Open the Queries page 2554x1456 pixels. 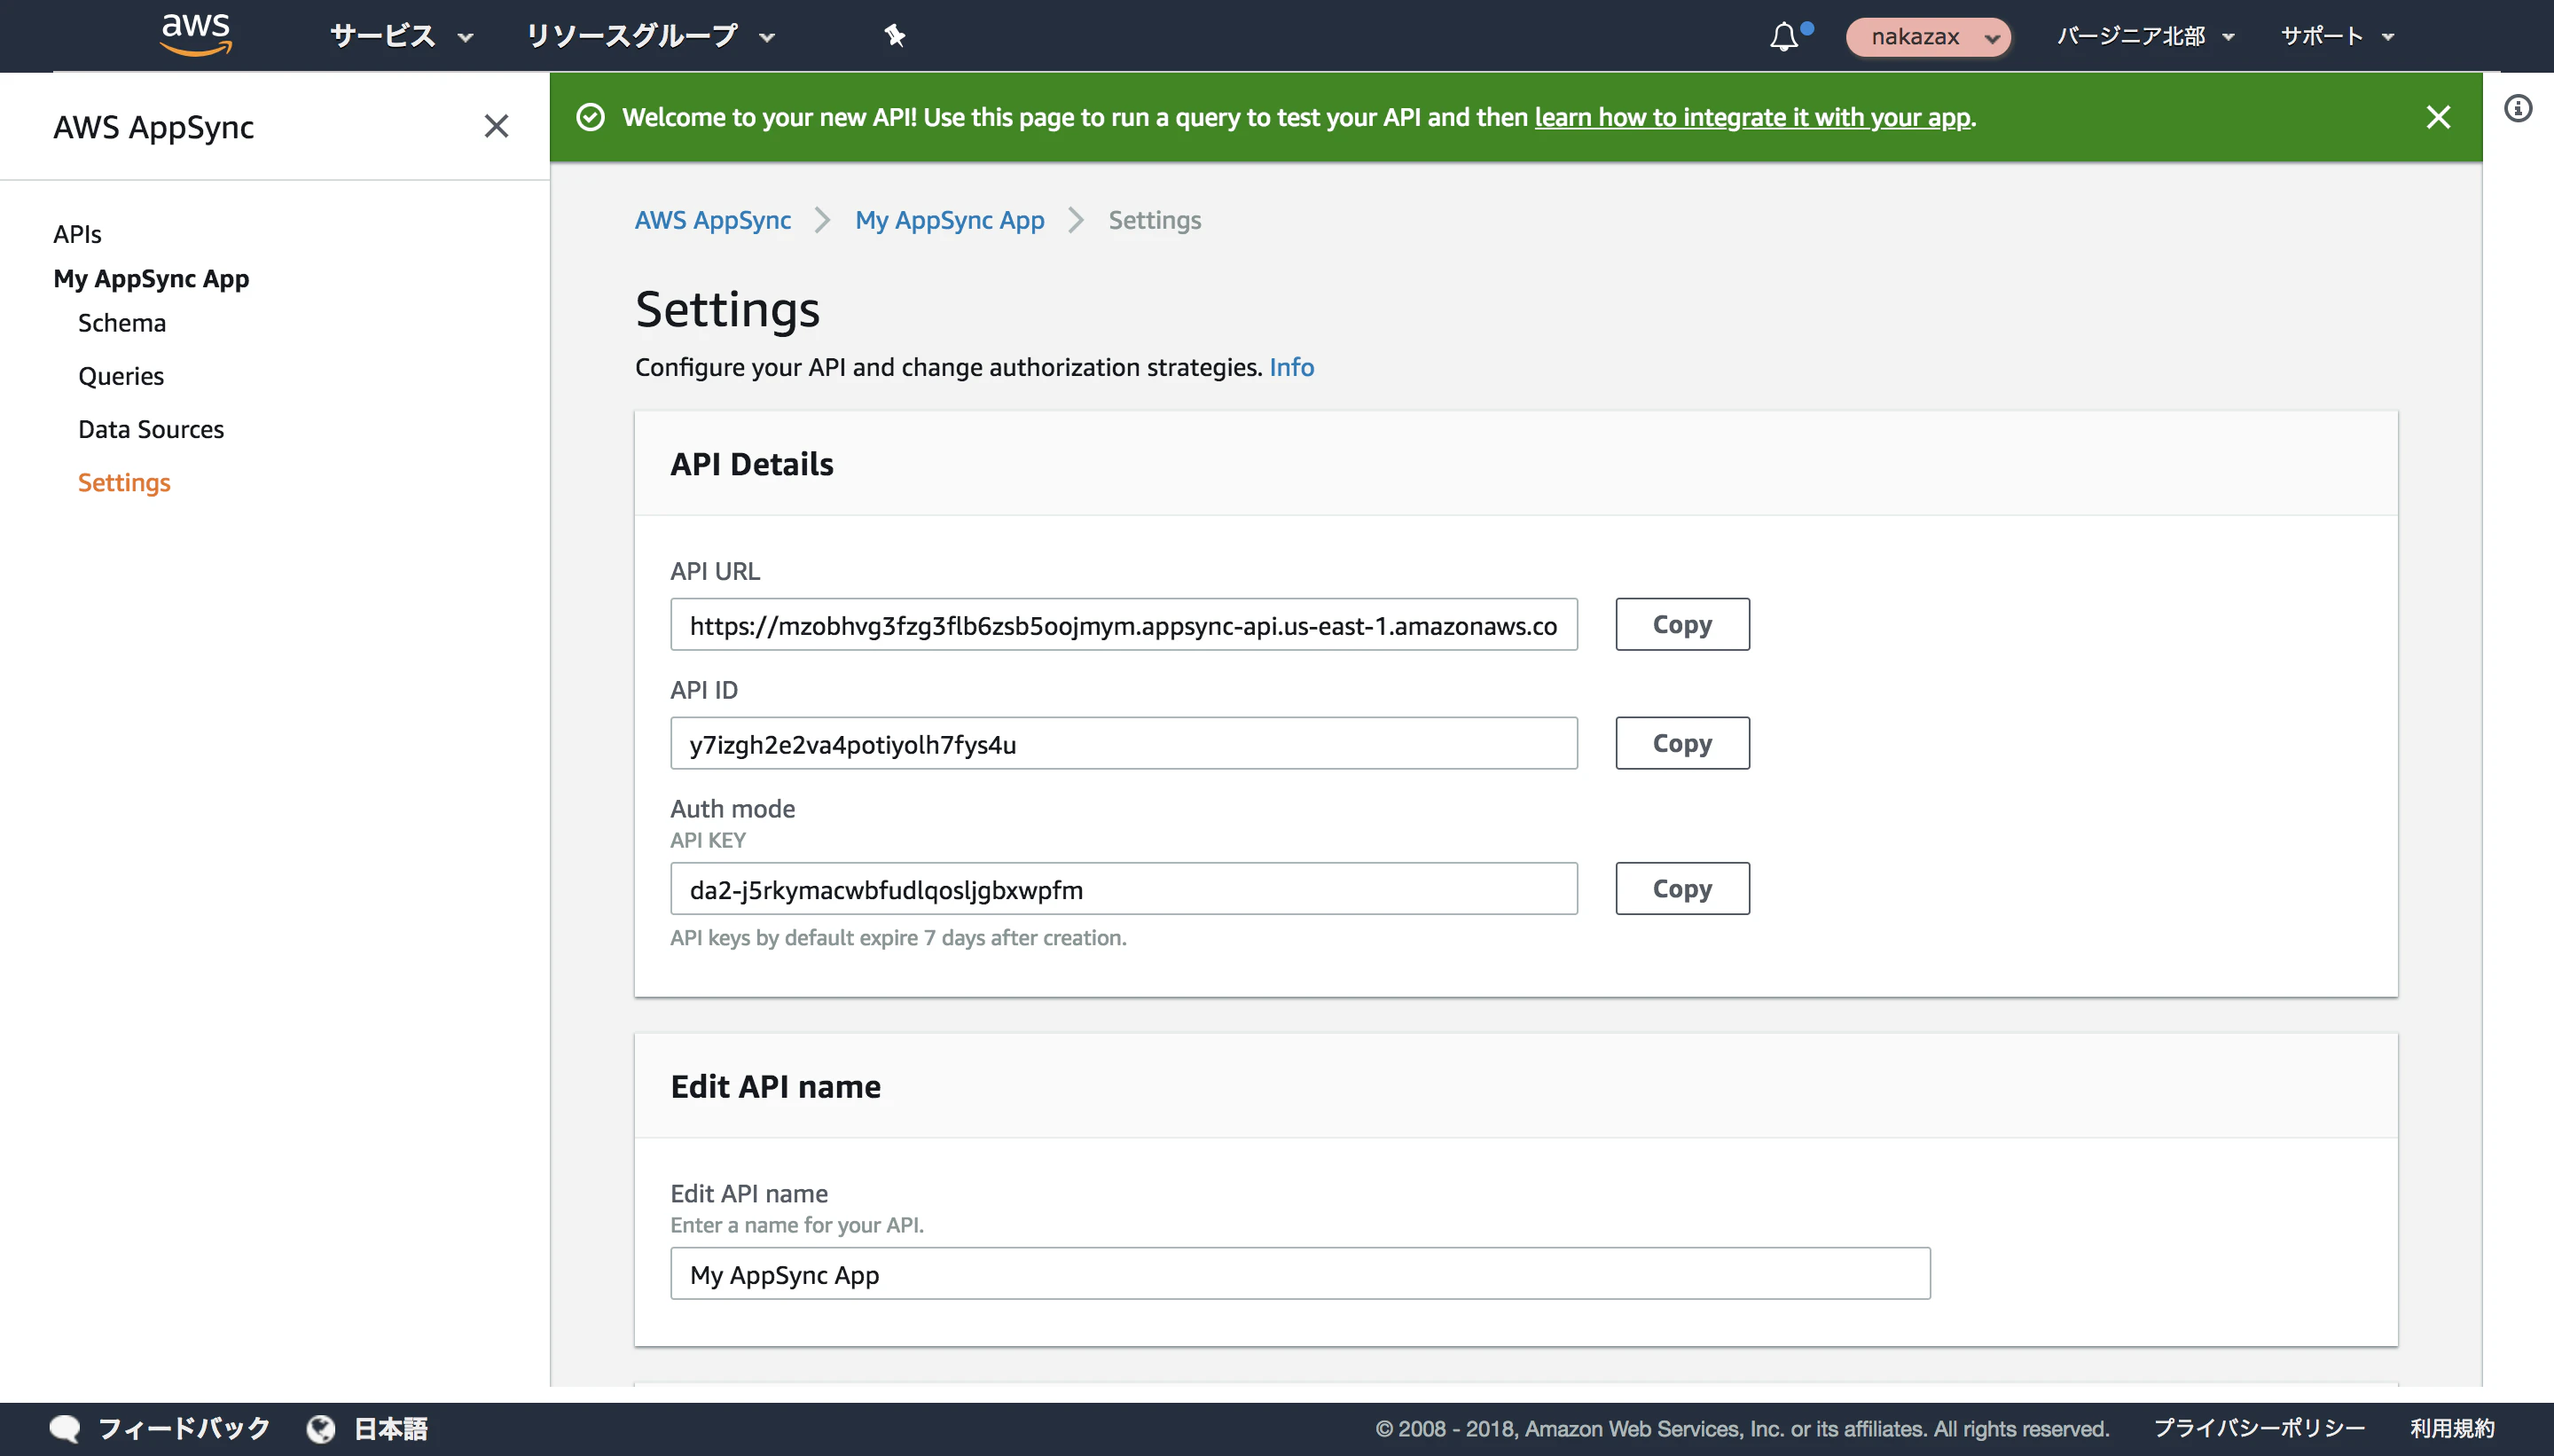click(x=121, y=376)
